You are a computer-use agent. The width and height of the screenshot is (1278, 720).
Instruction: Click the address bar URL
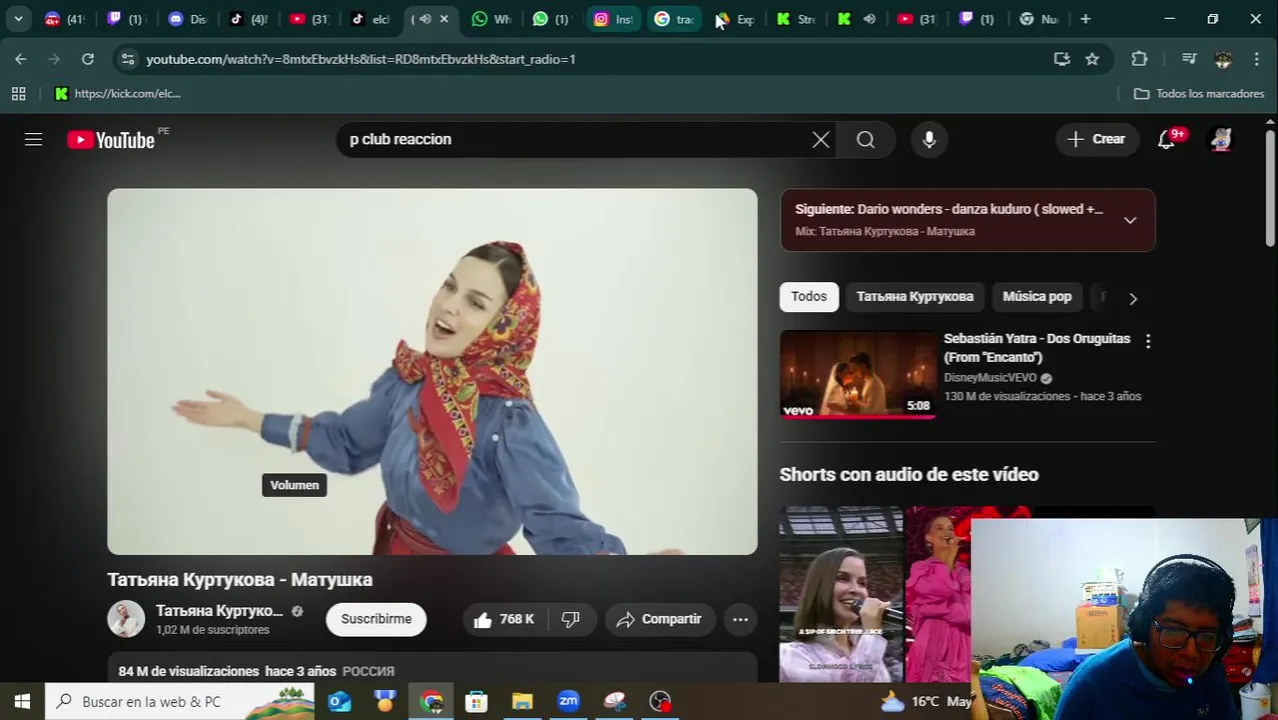coord(361,59)
